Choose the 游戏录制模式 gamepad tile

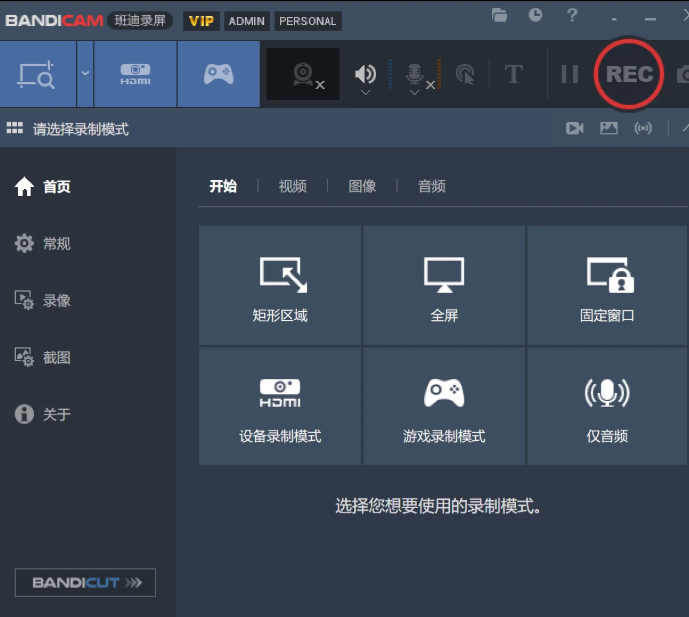pyautogui.click(x=444, y=406)
